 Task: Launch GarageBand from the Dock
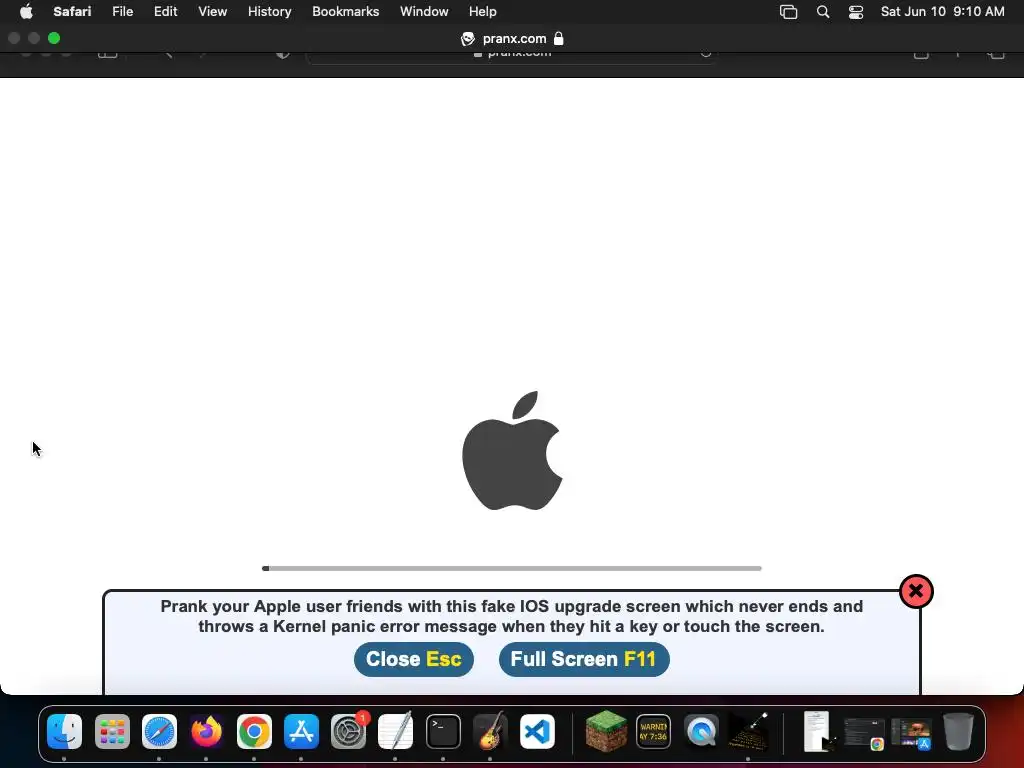tap(490, 731)
